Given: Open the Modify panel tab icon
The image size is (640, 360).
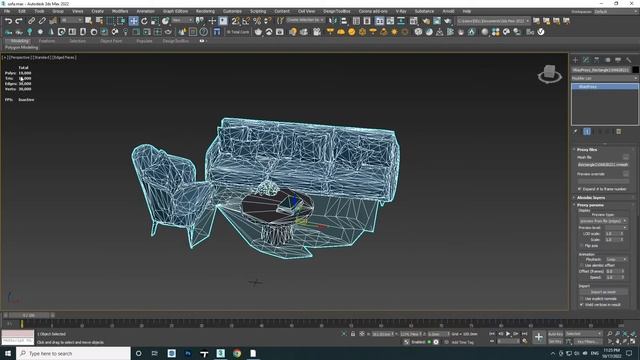Looking at the screenshot, I should pyautogui.click(x=586, y=60).
